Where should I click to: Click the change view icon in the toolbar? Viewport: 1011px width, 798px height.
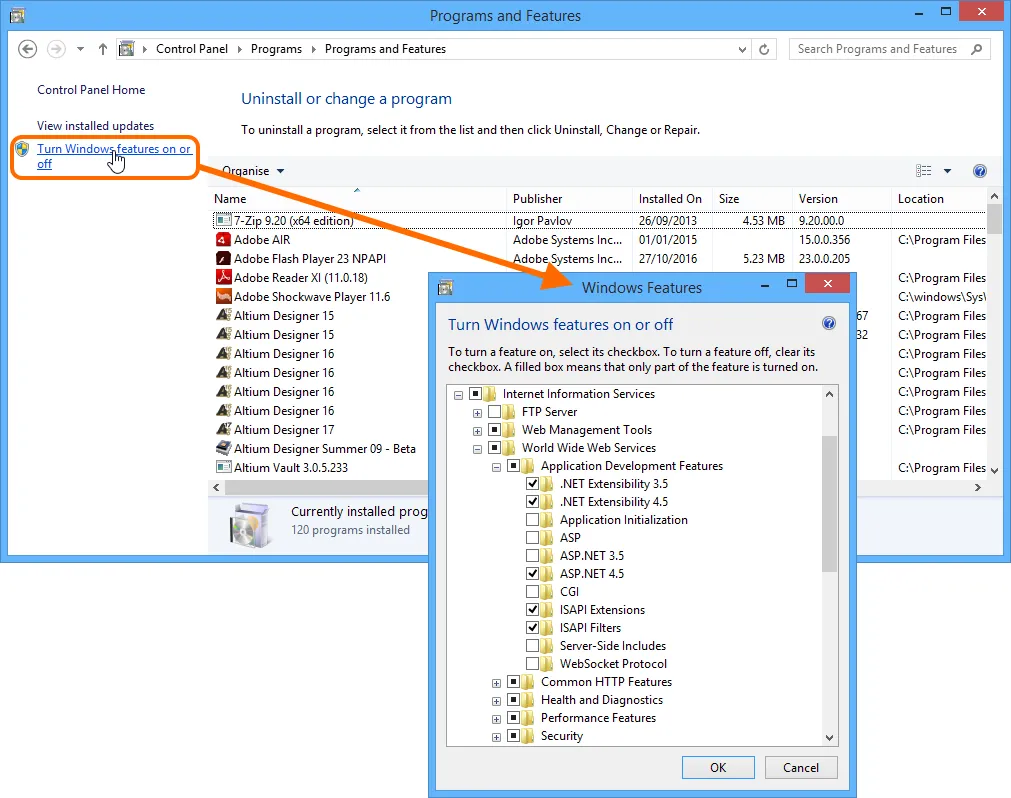click(923, 171)
